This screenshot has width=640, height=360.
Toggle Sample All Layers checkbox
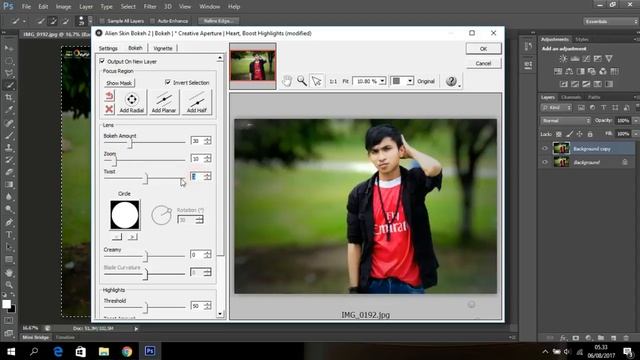point(102,21)
